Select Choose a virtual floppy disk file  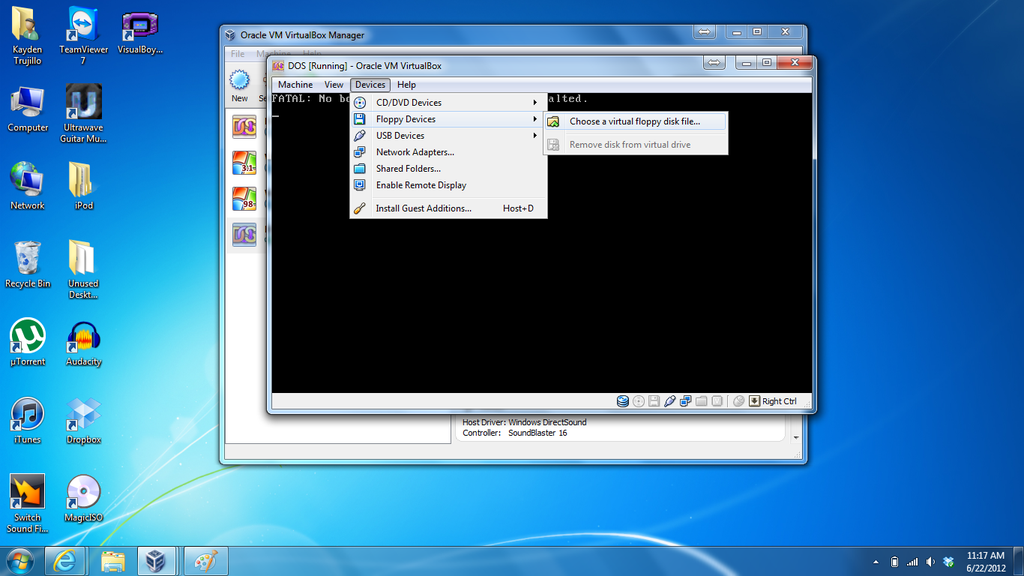click(x=635, y=121)
